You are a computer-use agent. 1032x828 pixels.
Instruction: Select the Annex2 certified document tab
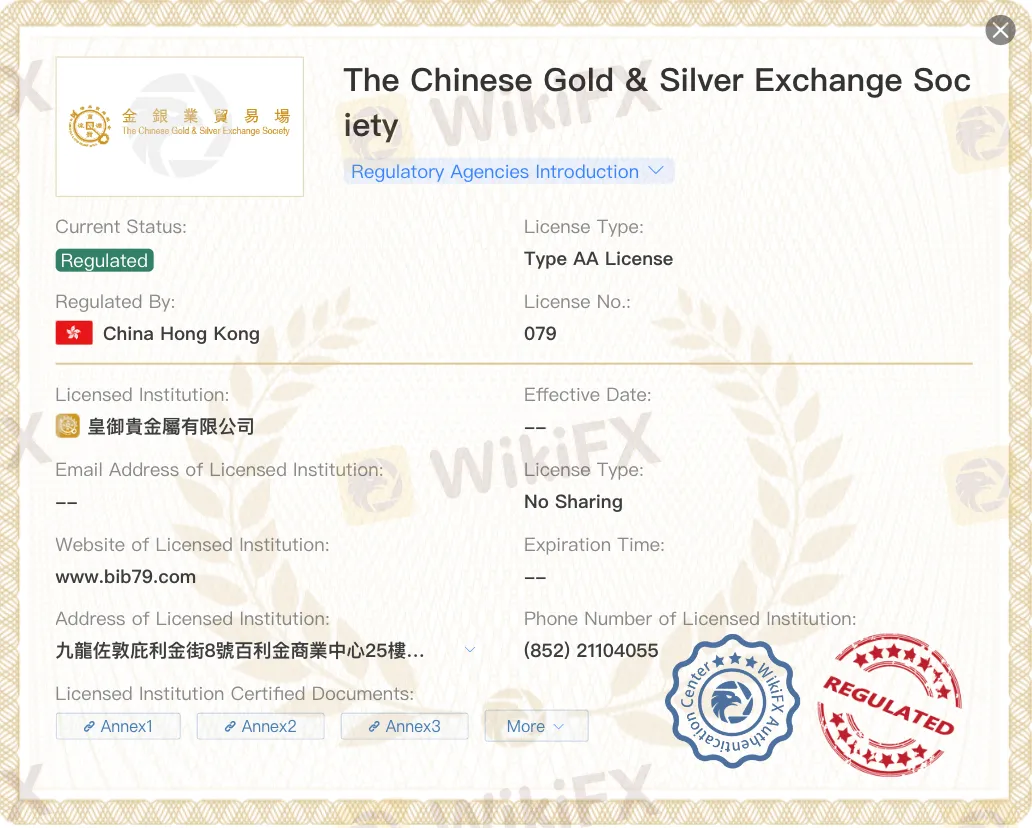[260, 726]
